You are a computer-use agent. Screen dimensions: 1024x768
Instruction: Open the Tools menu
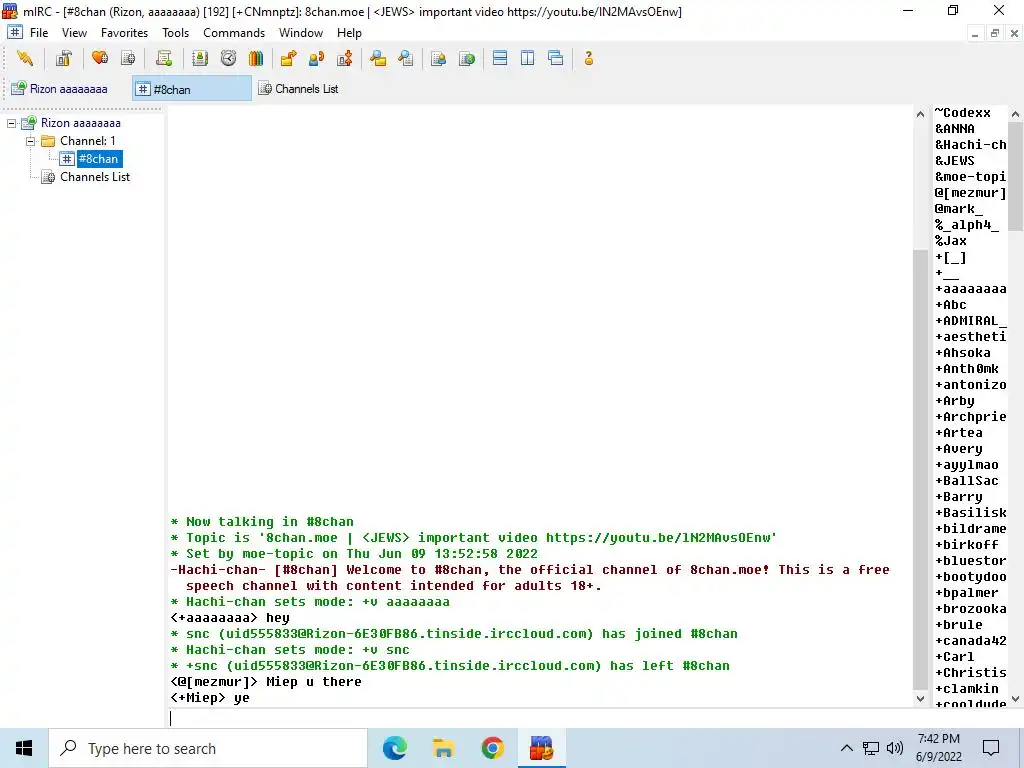coord(176,33)
